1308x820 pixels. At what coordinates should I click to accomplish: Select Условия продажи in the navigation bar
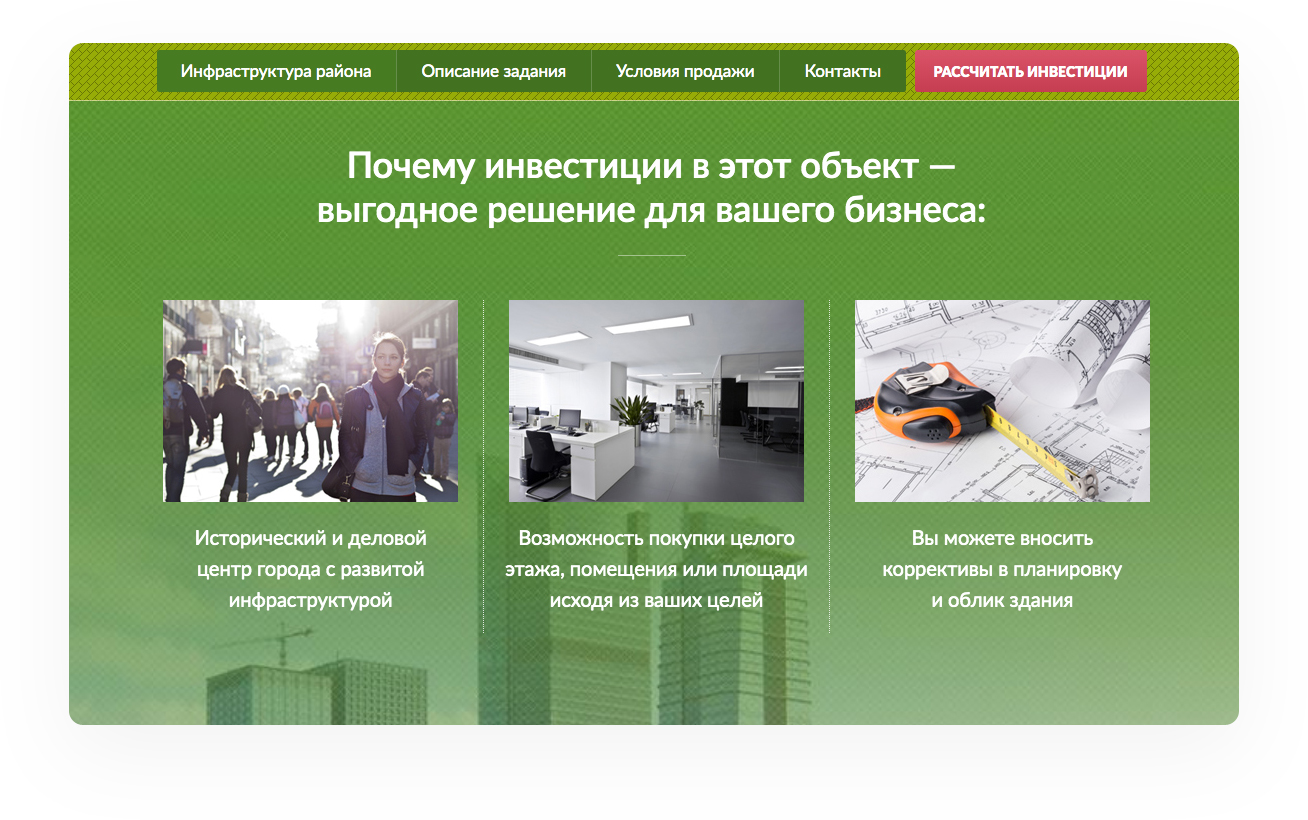[685, 72]
